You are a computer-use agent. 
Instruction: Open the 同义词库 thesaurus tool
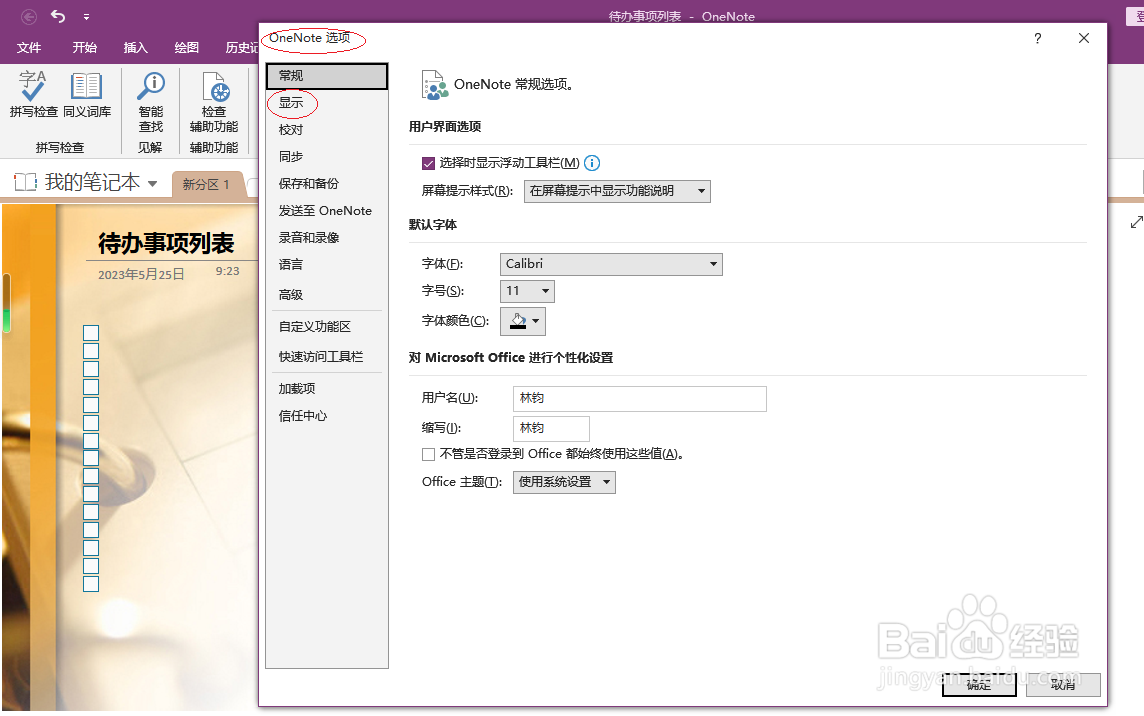tap(87, 94)
